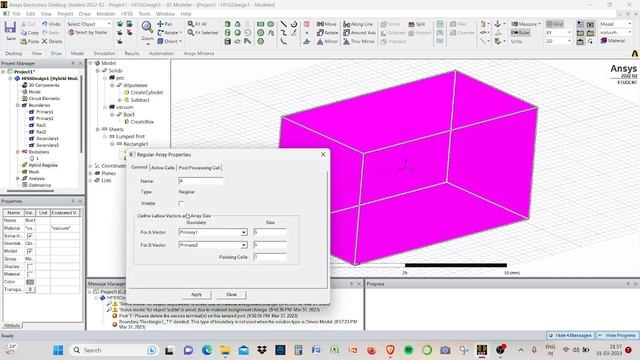Image resolution: width=640 pixels, height=360 pixels.
Task: Toggle Visible checkbox in array dialog
Action: [x=181, y=203]
